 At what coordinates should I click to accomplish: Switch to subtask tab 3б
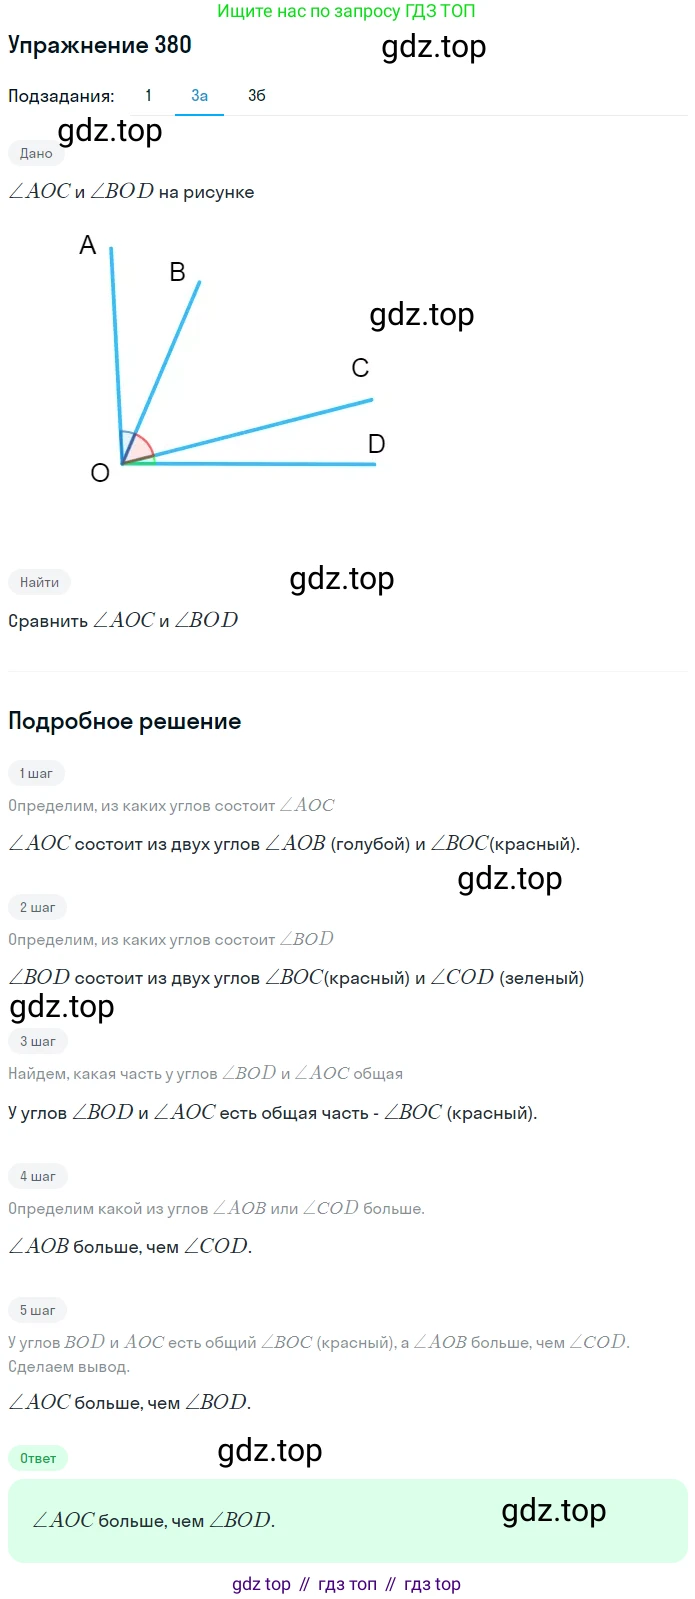[257, 96]
